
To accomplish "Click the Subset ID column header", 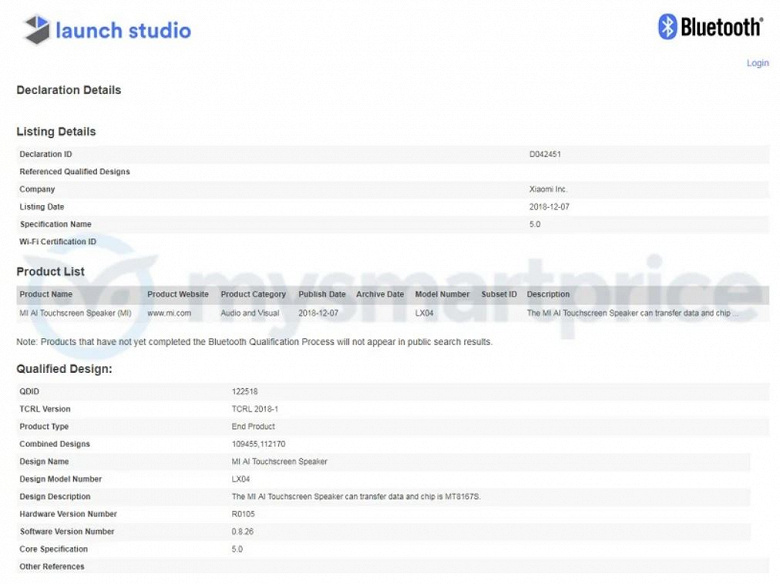I will pos(499,294).
